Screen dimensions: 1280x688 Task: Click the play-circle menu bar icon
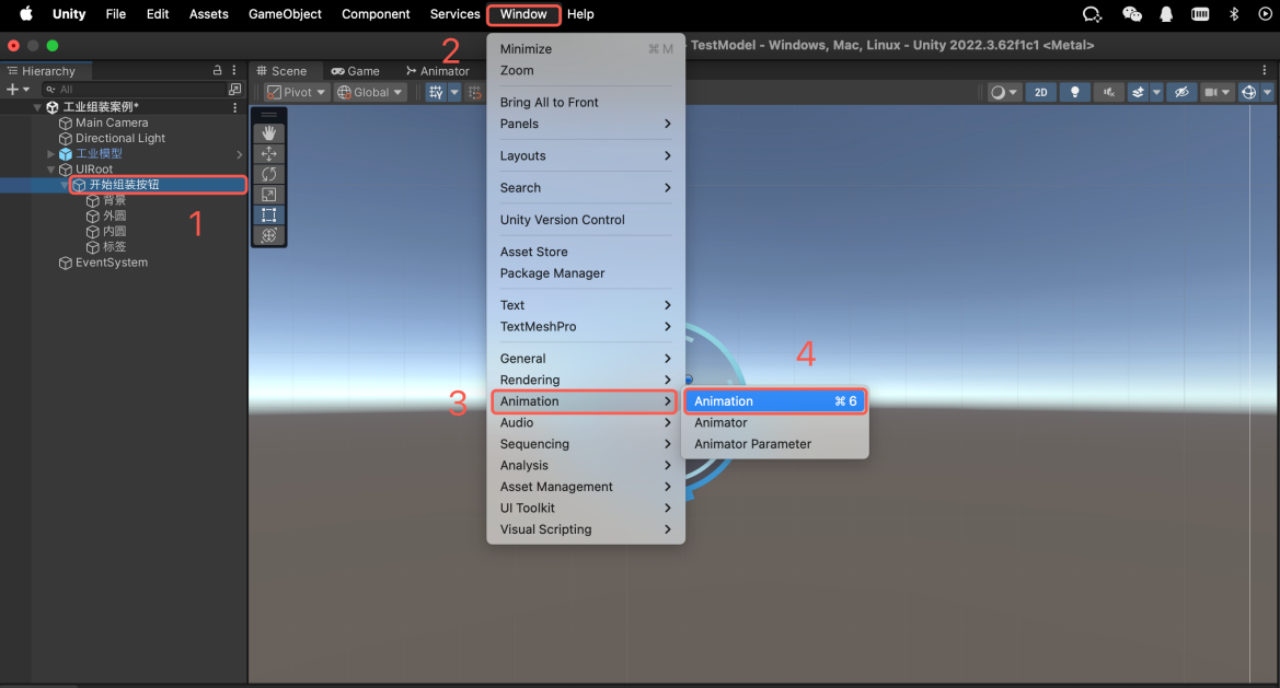click(x=1264, y=14)
